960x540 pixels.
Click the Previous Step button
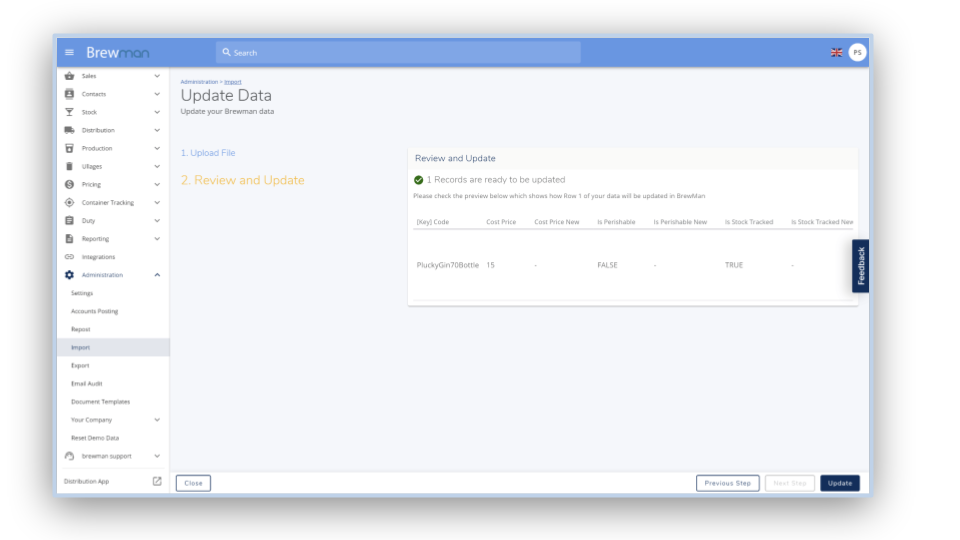point(727,483)
